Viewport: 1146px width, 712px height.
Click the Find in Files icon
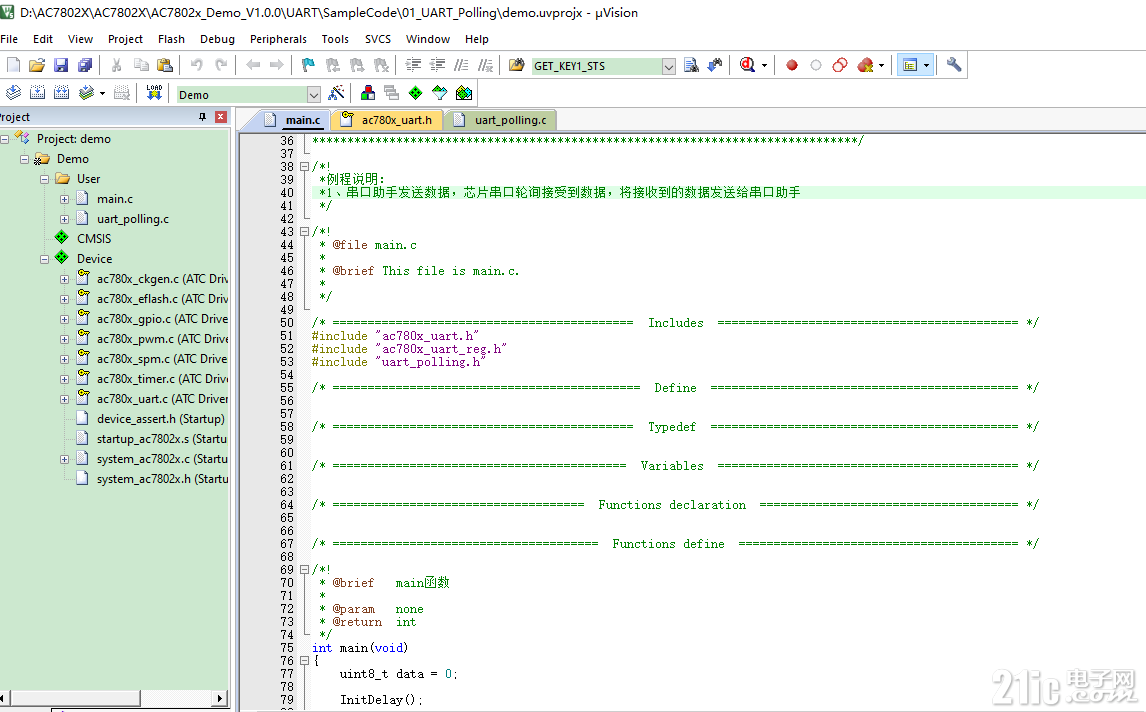point(691,65)
